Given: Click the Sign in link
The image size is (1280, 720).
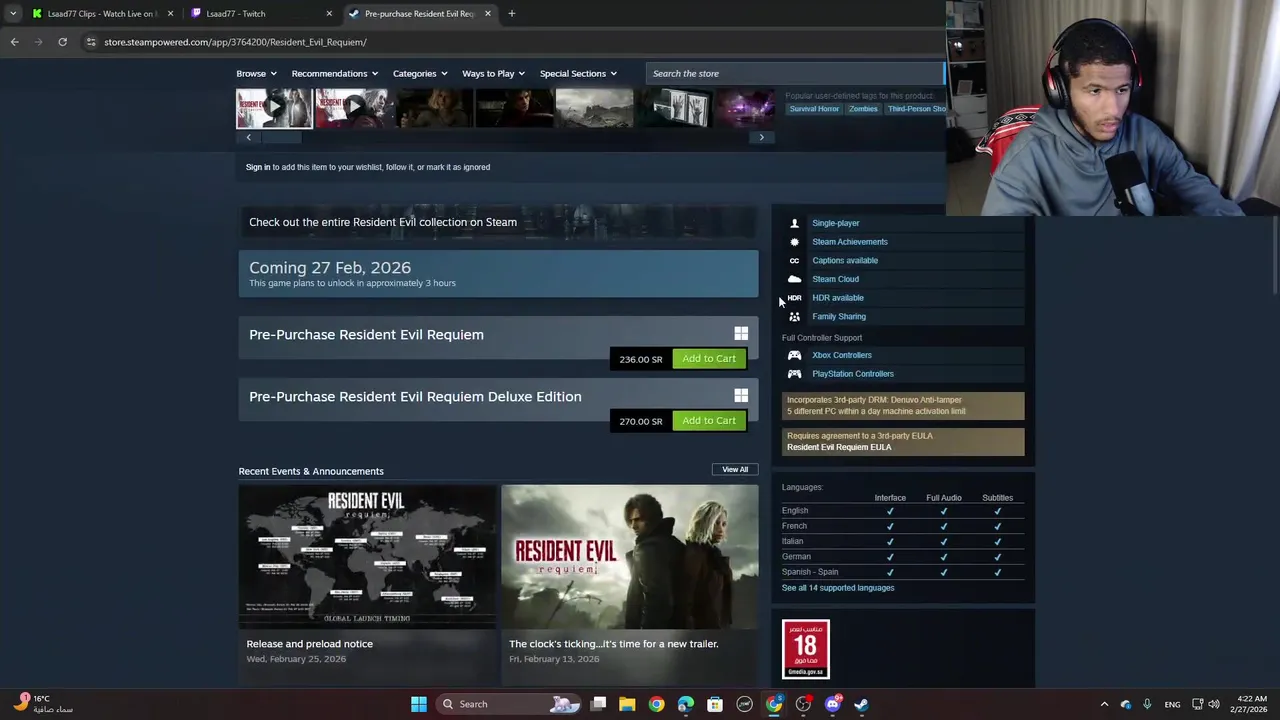Looking at the screenshot, I should tap(258, 167).
